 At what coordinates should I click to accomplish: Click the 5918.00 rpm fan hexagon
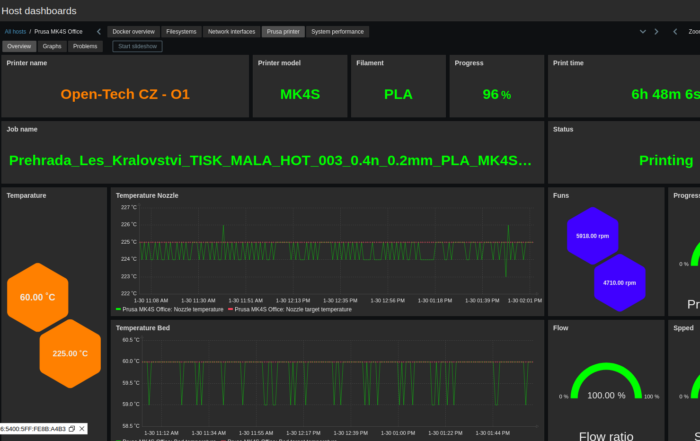pos(592,236)
